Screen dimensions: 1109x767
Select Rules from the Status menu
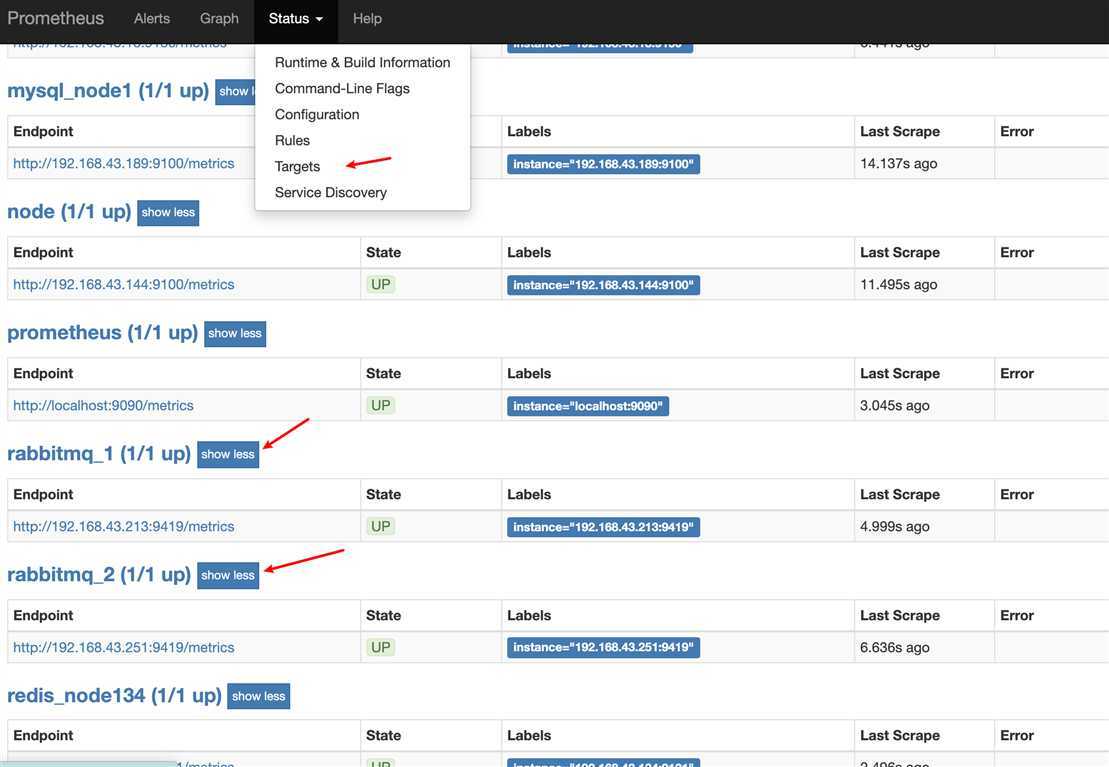[292, 140]
